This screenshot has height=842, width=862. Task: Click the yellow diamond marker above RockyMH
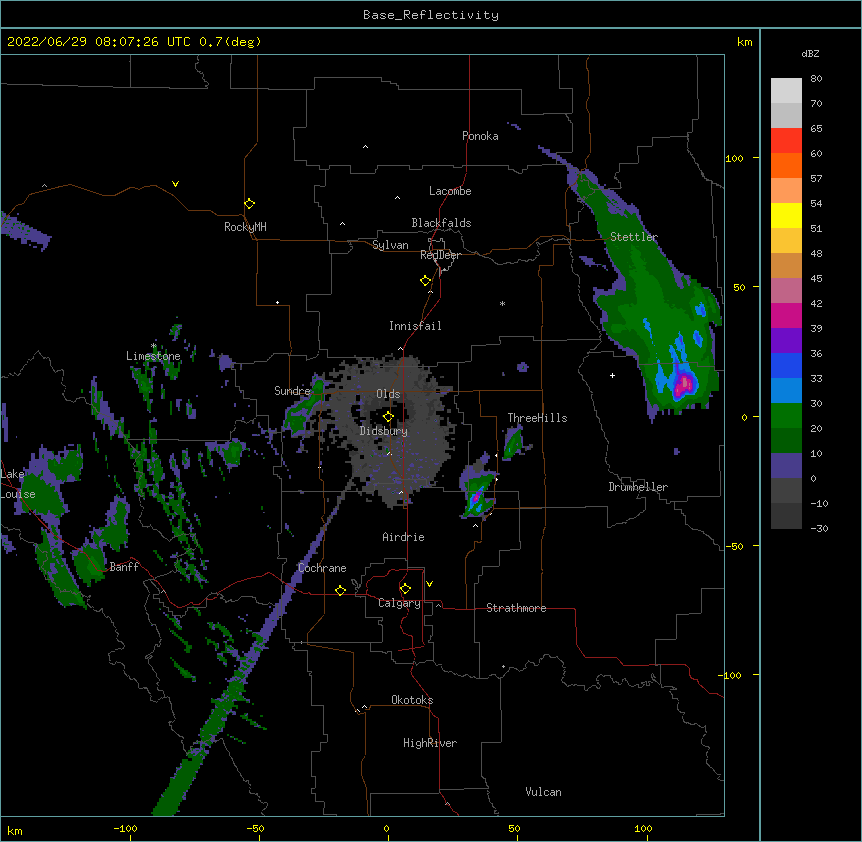tap(249, 203)
